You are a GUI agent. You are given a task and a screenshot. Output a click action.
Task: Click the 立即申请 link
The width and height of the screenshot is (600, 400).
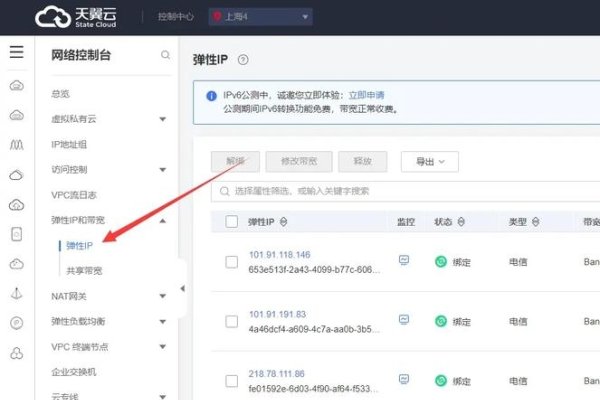367,95
